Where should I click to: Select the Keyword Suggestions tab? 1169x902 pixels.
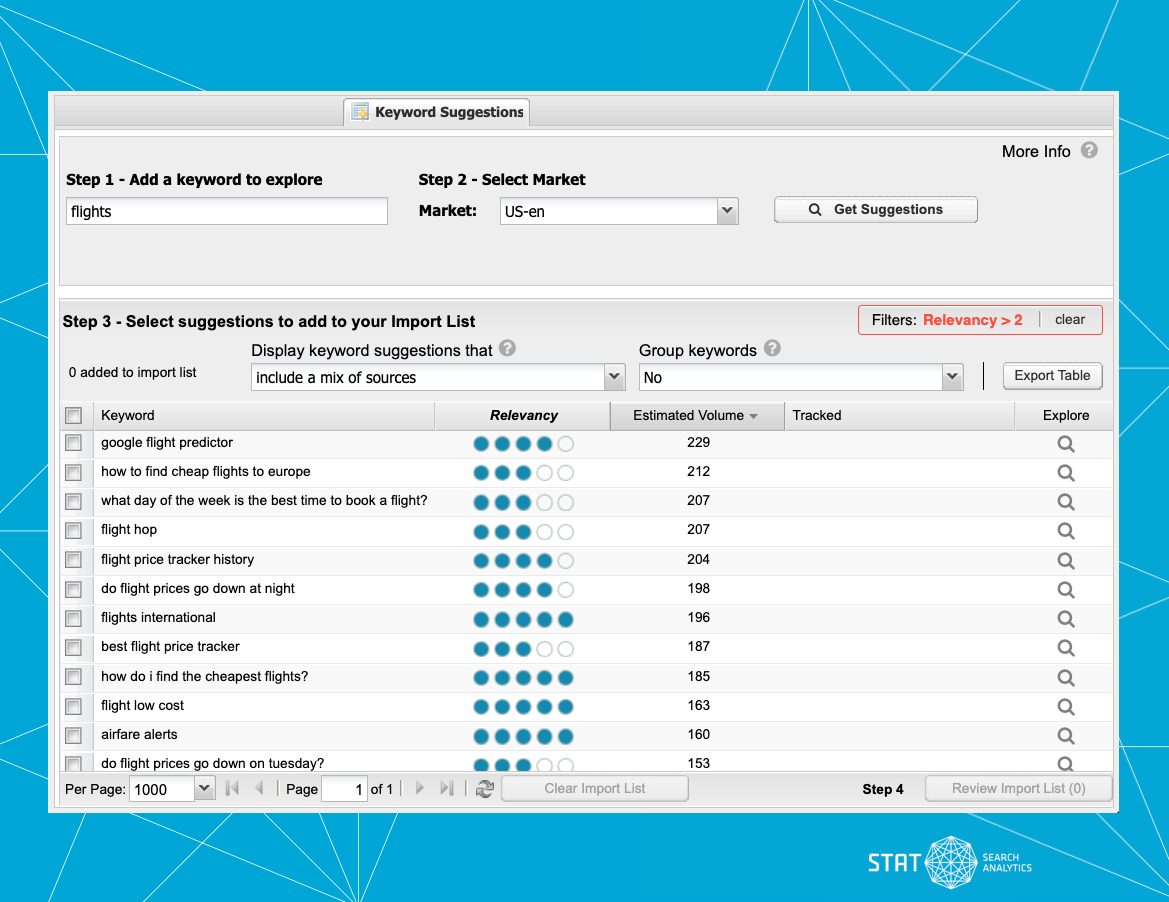[437, 112]
